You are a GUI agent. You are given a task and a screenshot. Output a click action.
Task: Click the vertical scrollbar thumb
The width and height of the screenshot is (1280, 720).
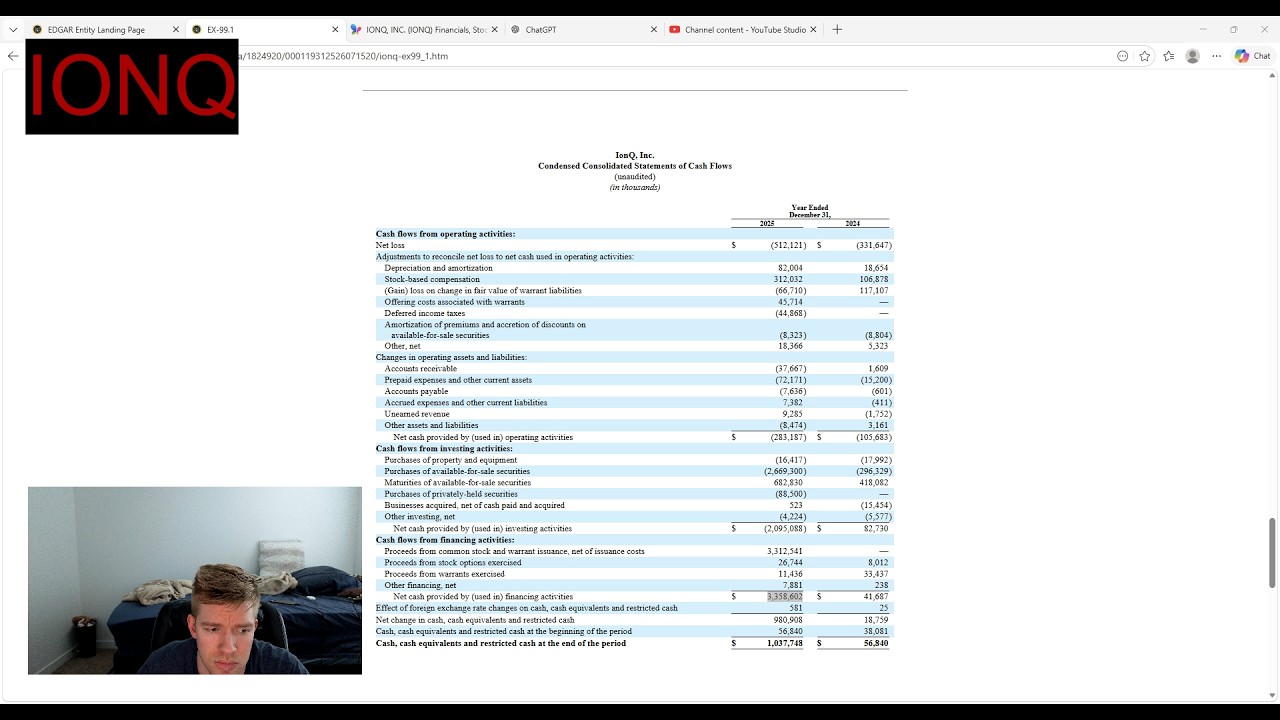click(x=1272, y=553)
